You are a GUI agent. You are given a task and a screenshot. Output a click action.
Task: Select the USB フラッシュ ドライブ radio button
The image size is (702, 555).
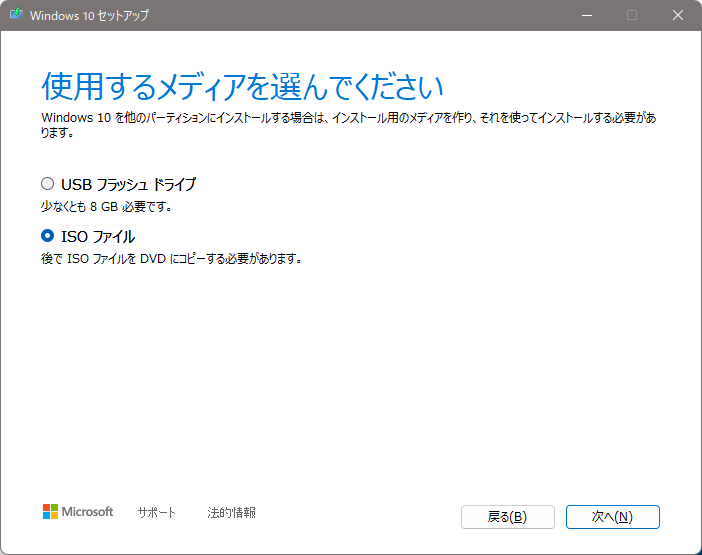47,184
